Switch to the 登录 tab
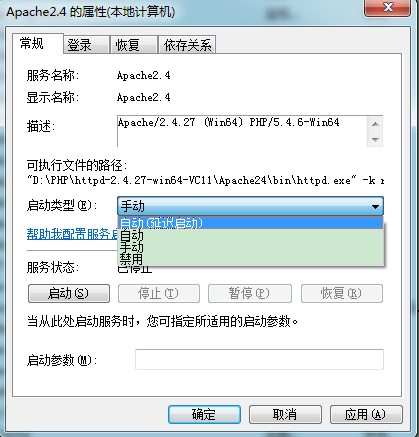This screenshot has height=437, width=419. click(86, 45)
